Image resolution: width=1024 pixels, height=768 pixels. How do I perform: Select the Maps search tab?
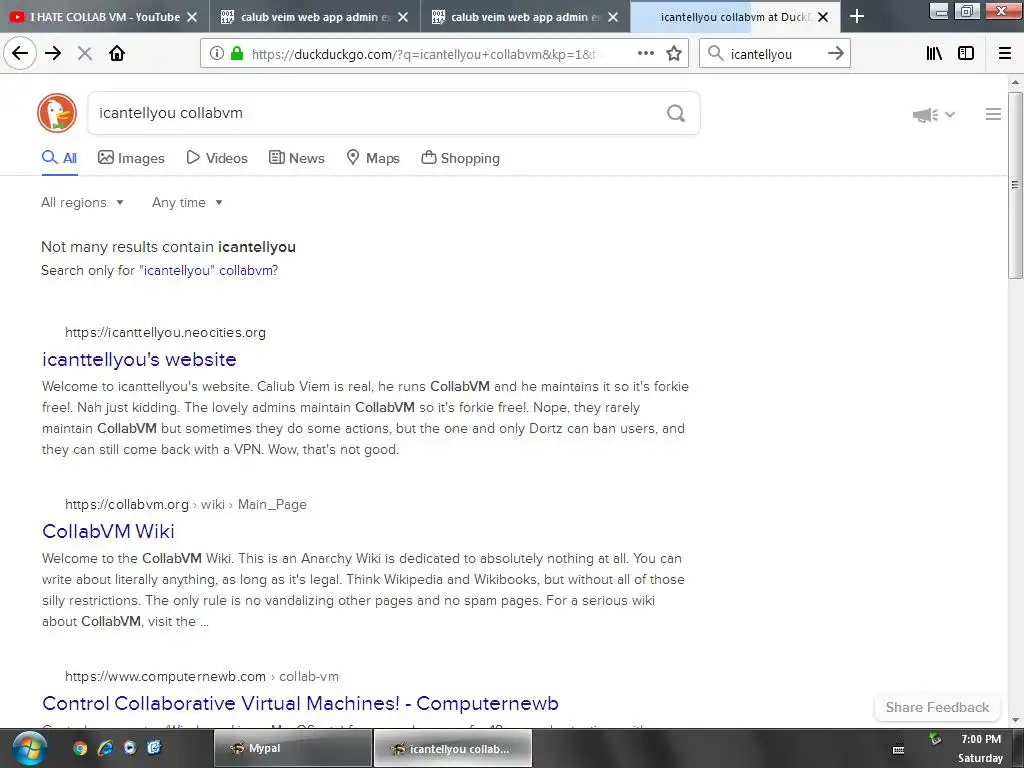coord(372,158)
